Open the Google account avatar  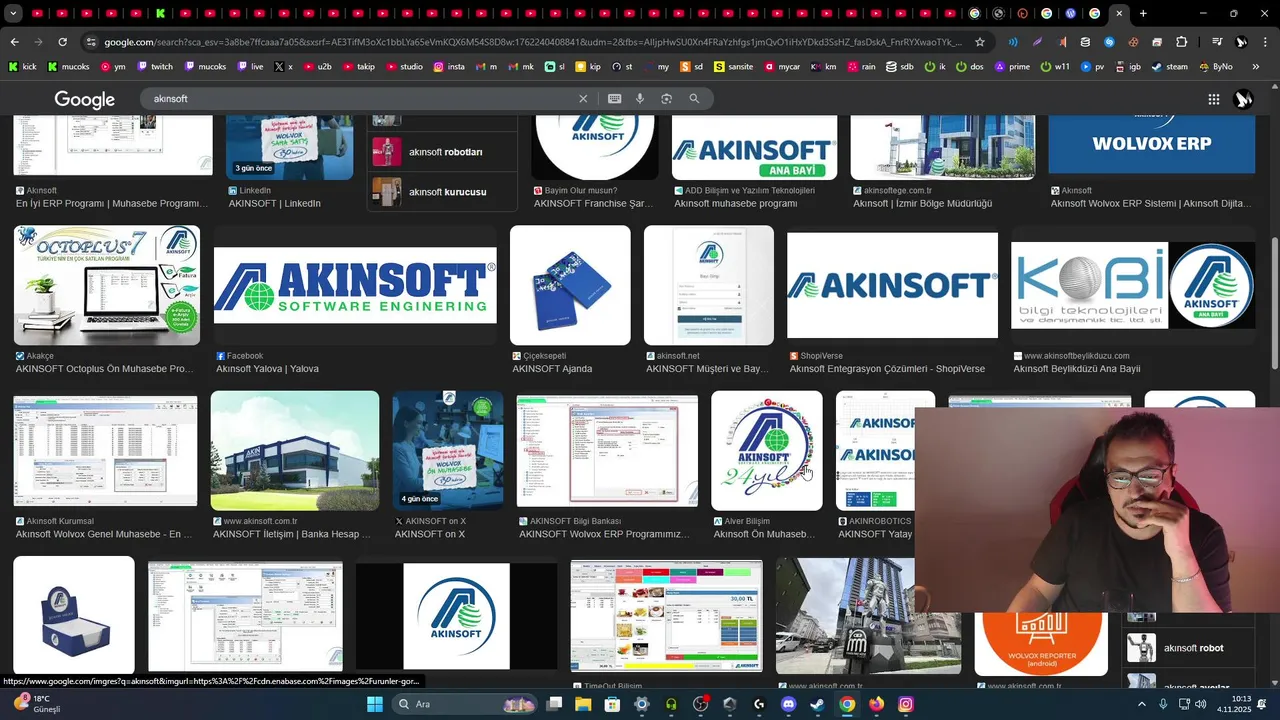[1244, 99]
